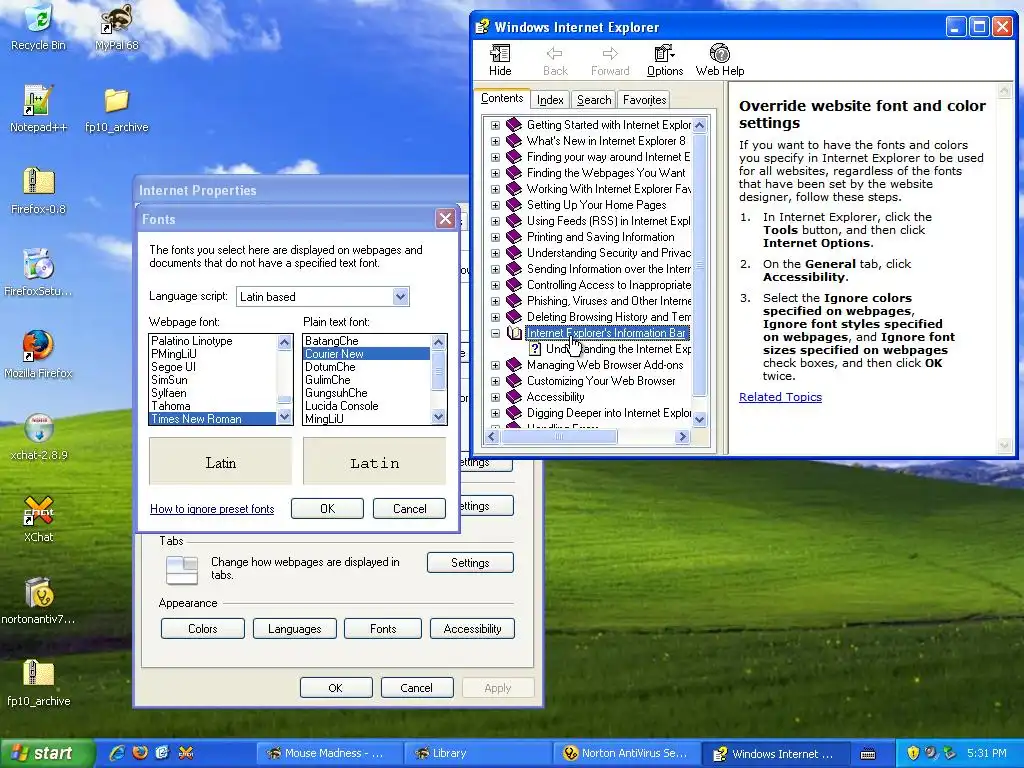Switch to the Search tab

[x=594, y=100]
